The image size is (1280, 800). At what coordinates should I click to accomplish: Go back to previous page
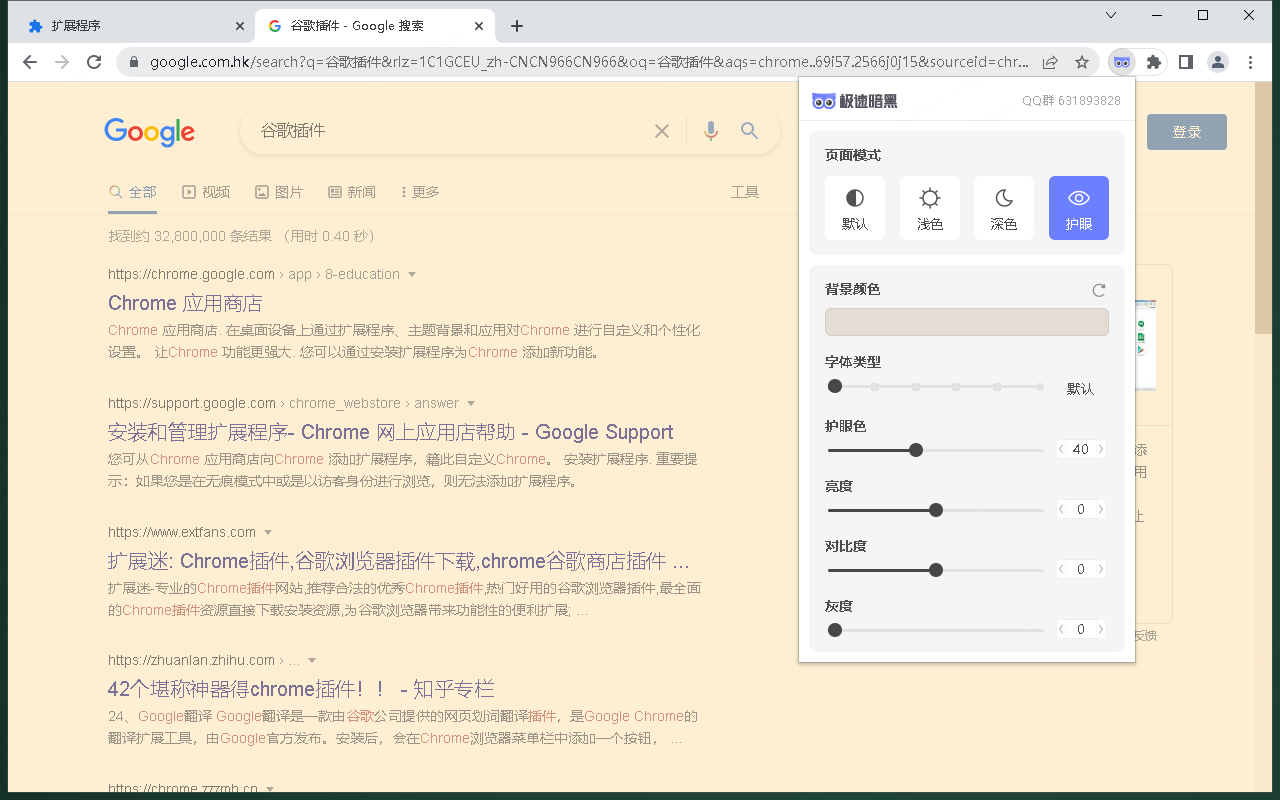coord(30,62)
